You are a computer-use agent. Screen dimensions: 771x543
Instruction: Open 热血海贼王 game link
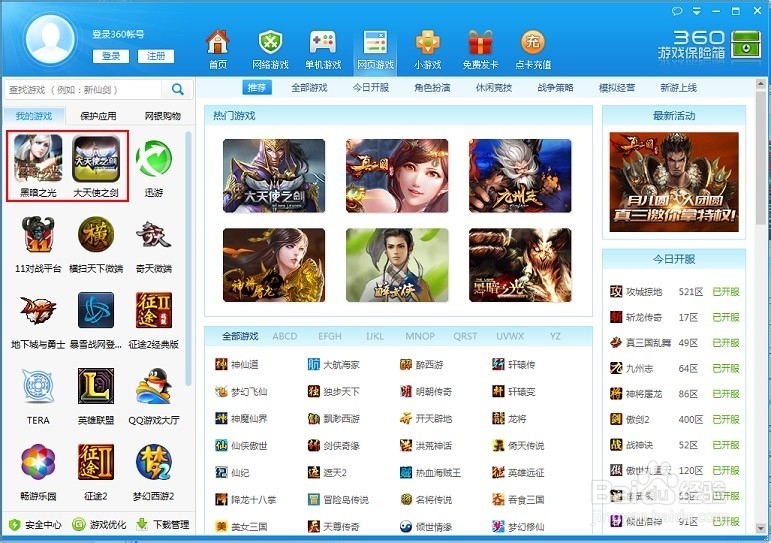click(x=430, y=473)
